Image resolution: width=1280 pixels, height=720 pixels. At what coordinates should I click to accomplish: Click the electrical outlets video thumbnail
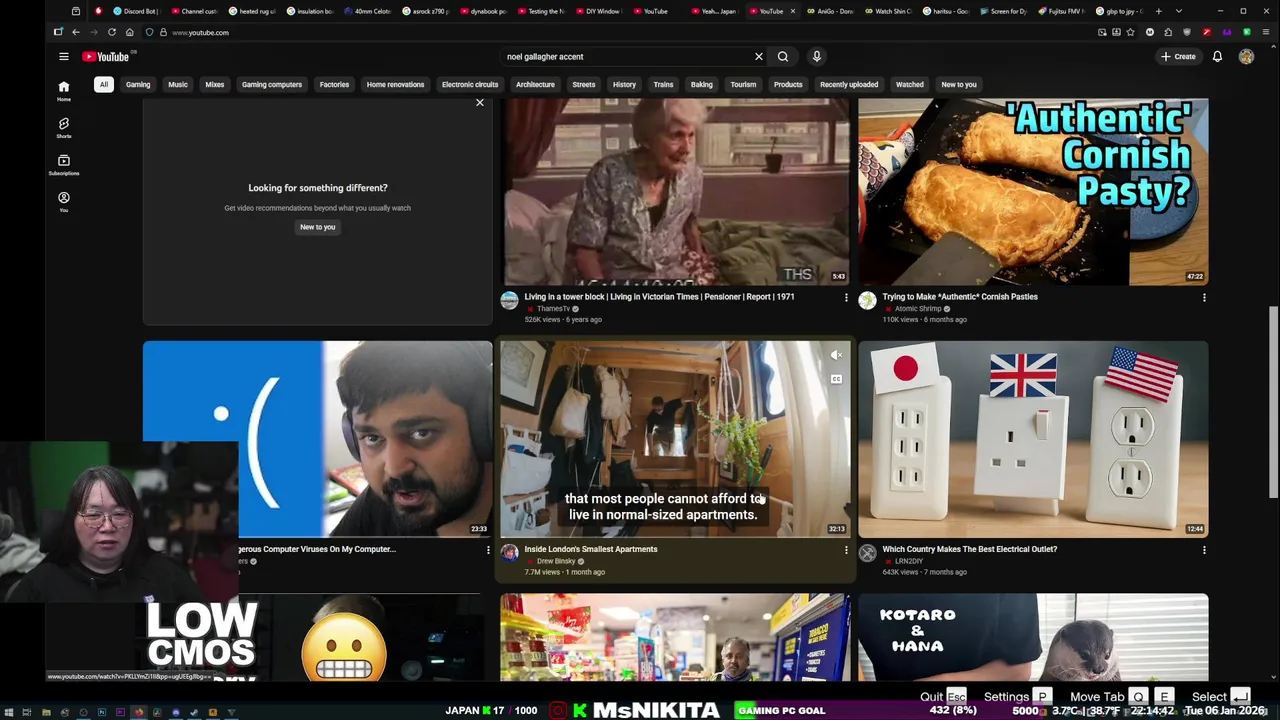click(1033, 439)
